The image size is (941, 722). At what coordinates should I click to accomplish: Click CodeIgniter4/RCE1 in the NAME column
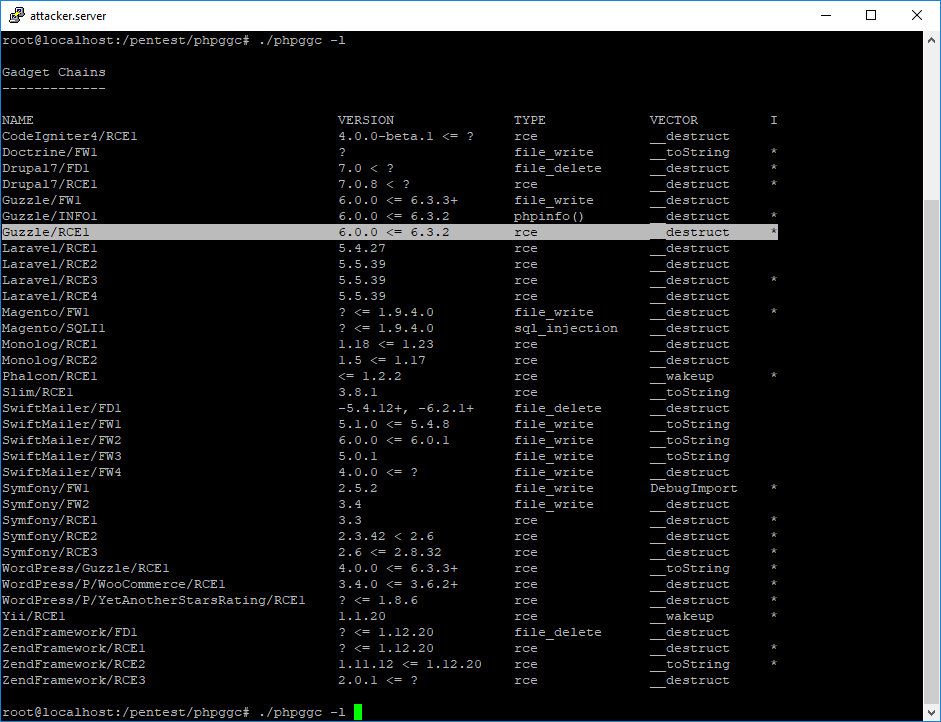coord(70,136)
